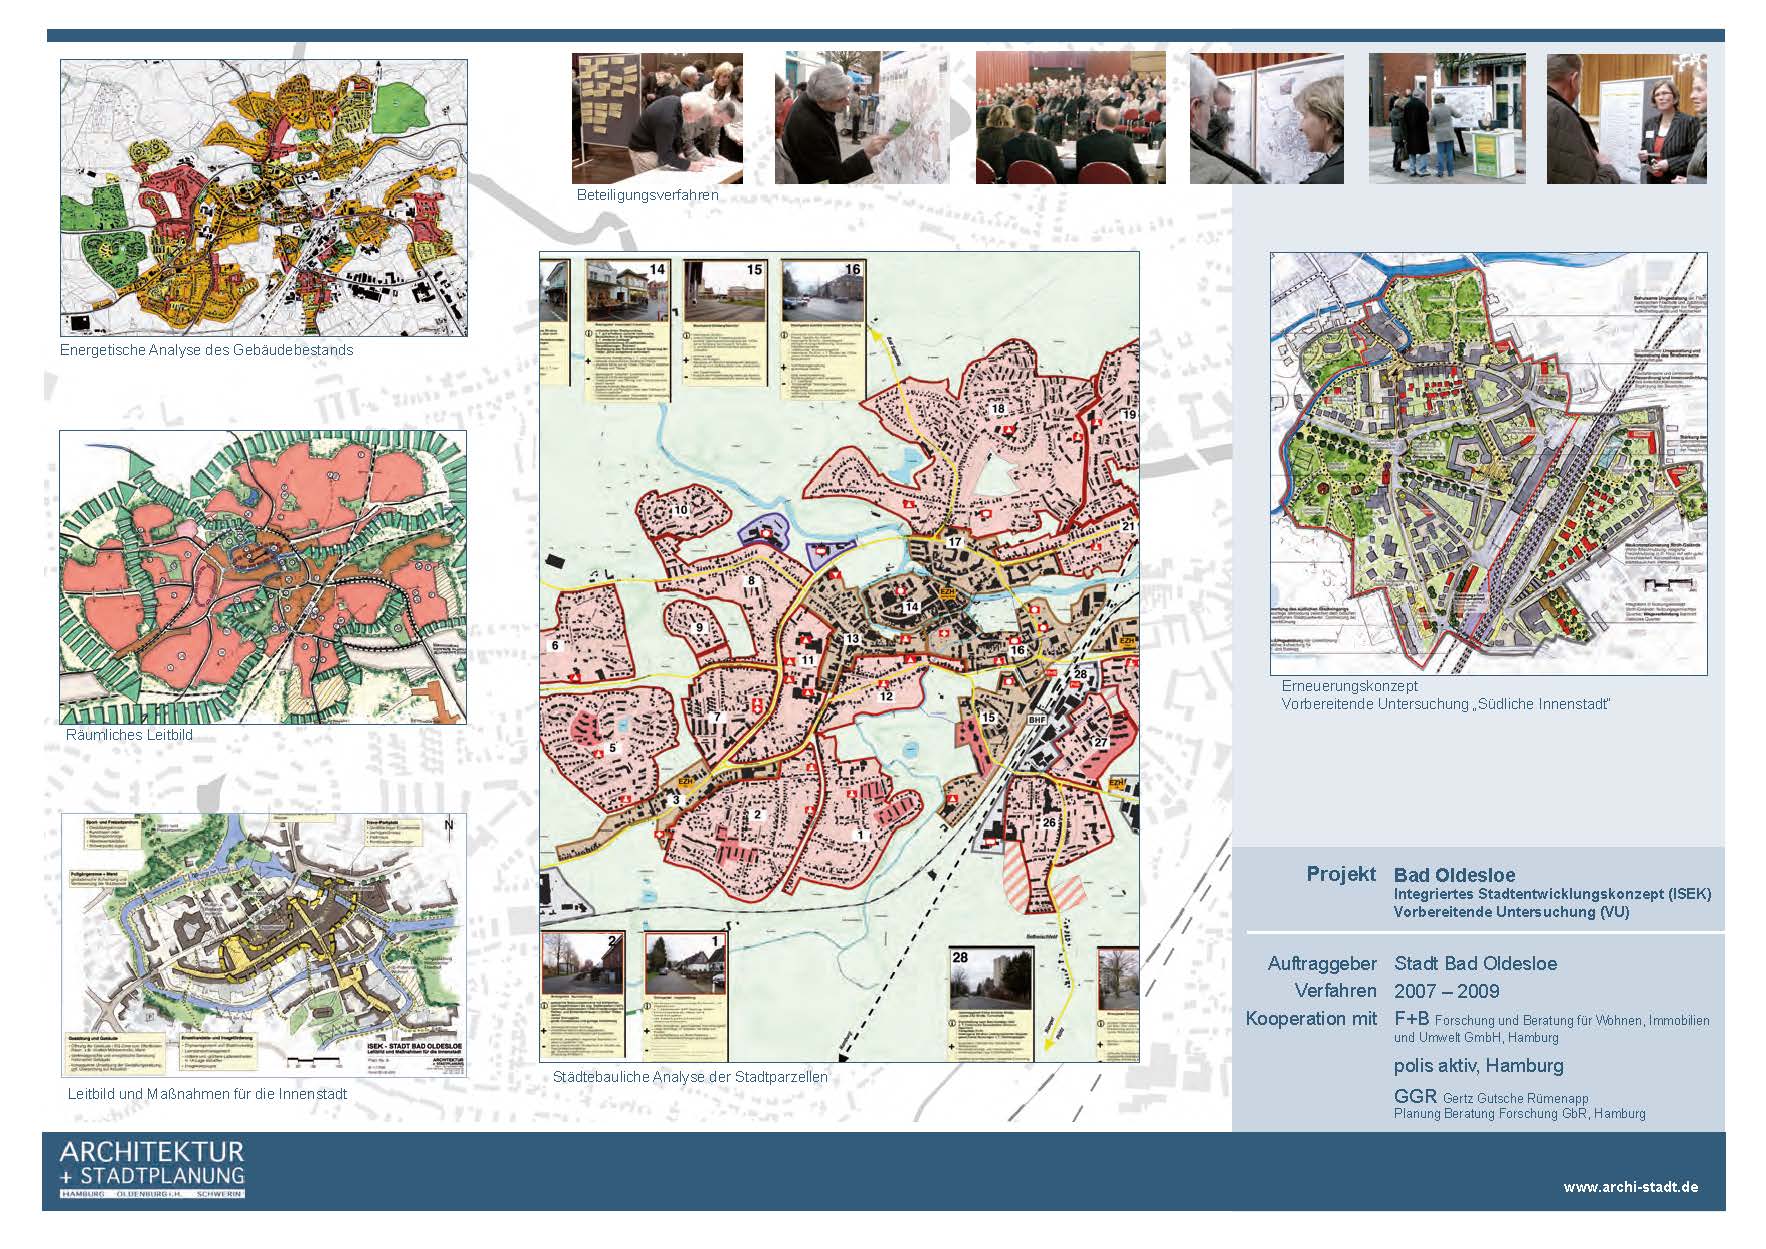The height and width of the screenshot is (1249, 1766).
Task: Select parcel number 26 on the central map
Action: click(x=1048, y=823)
